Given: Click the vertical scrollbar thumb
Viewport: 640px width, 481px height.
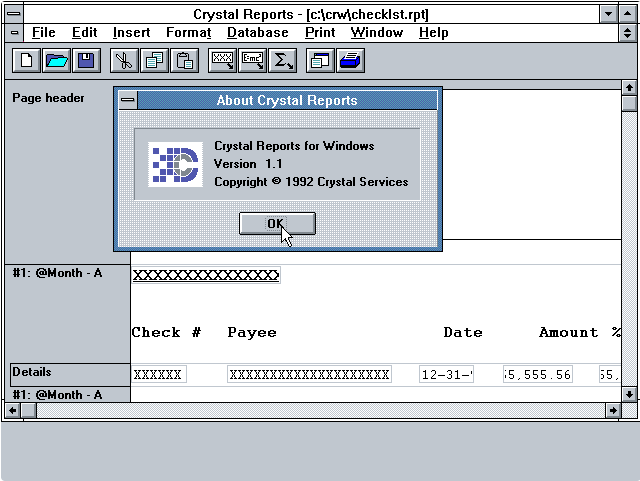Looking at the screenshot, I should (x=629, y=103).
